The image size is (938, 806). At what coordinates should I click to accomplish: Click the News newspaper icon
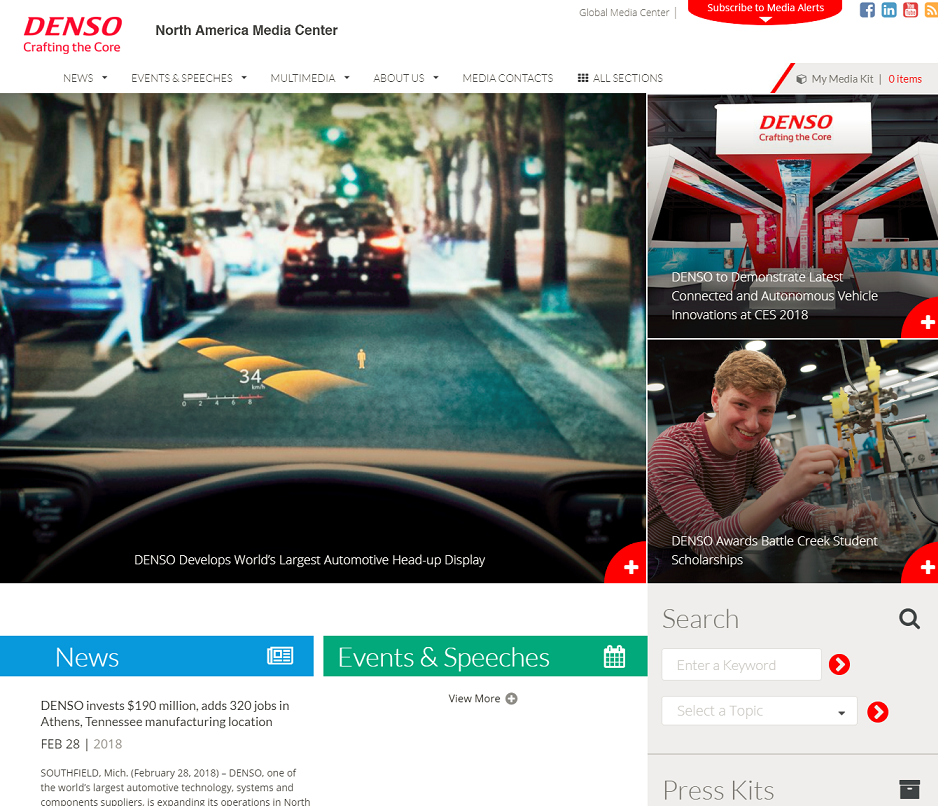click(x=280, y=656)
